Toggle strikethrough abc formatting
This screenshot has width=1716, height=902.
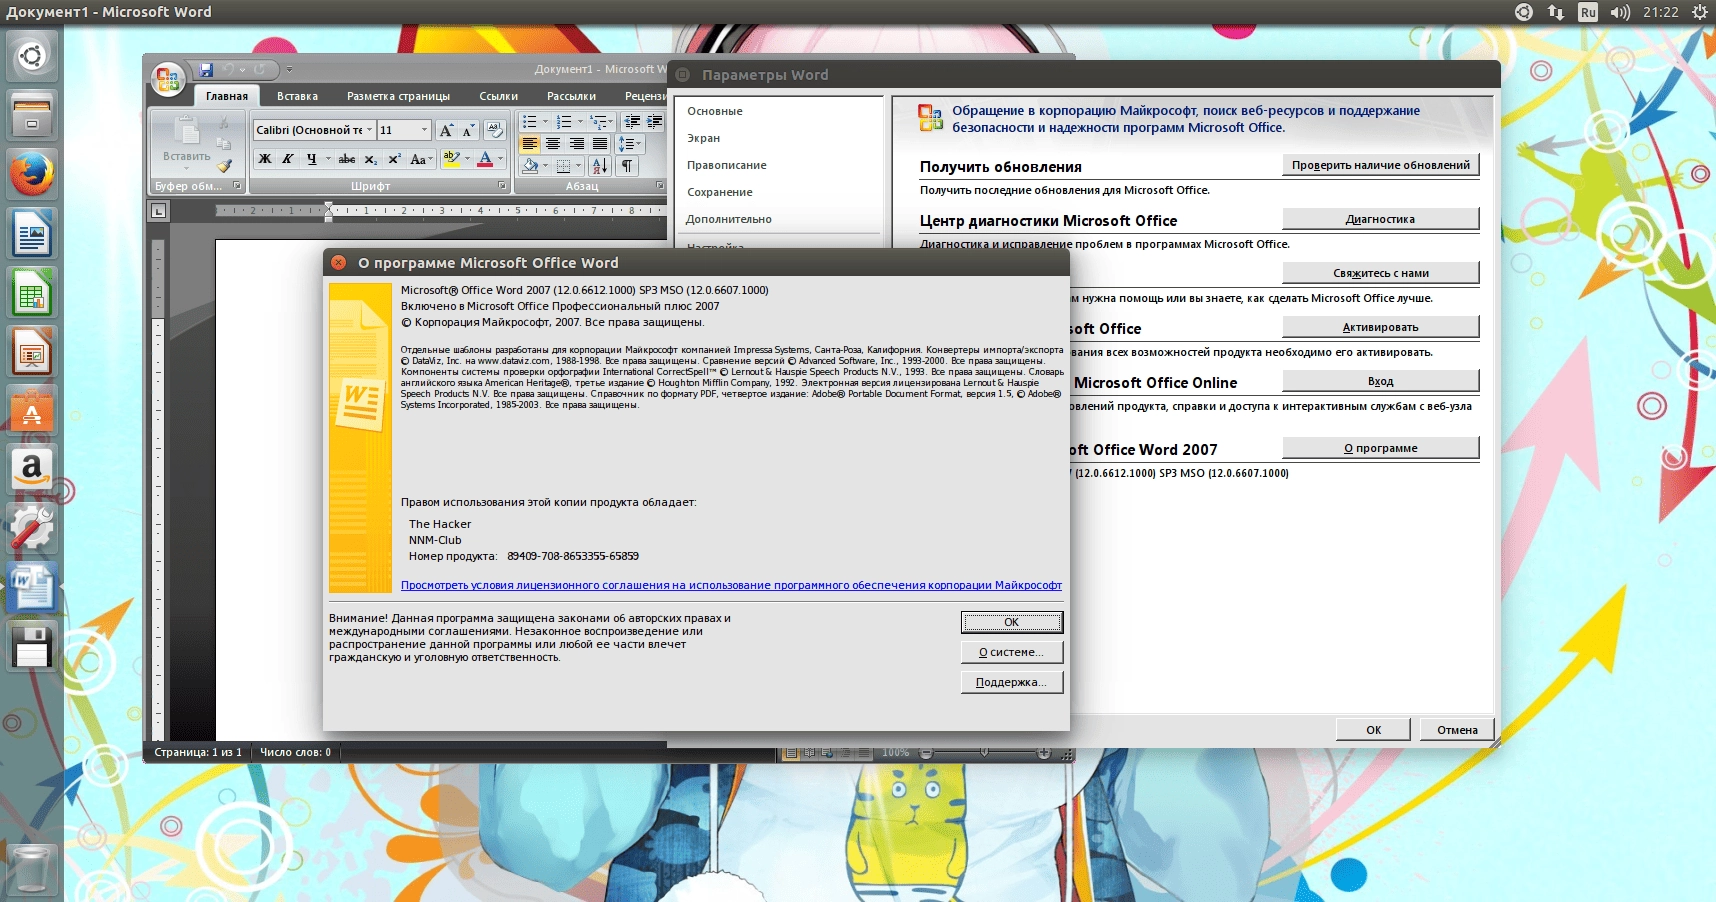347,159
